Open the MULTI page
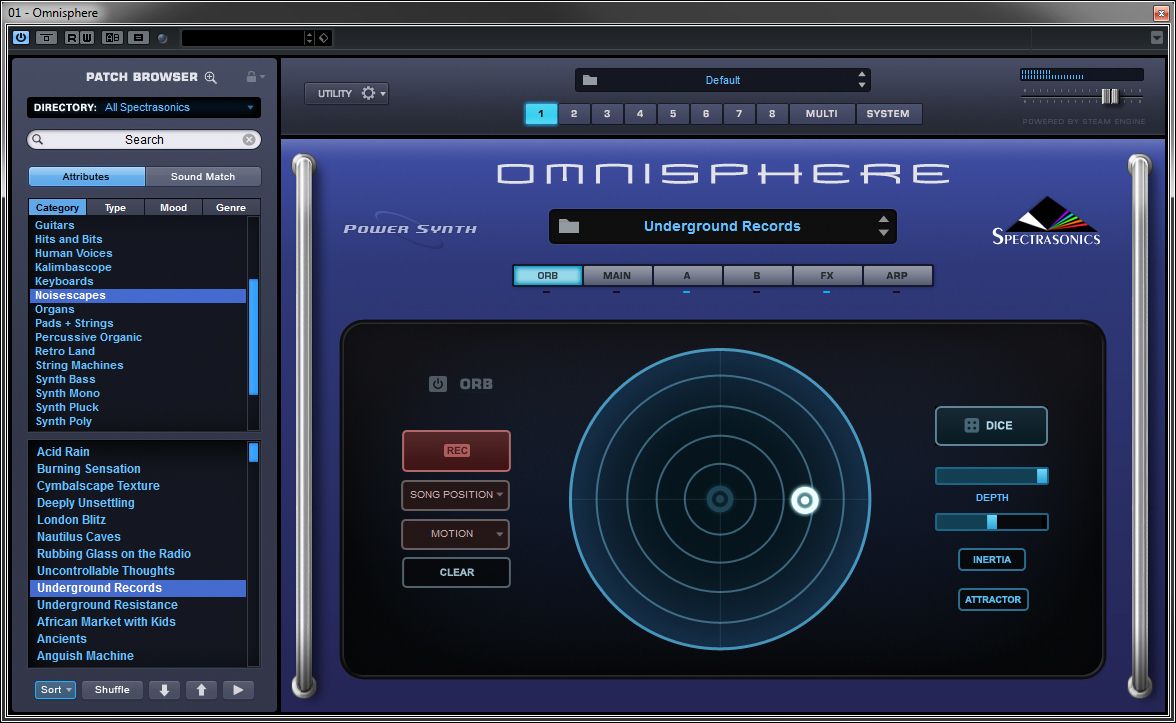The image size is (1176, 723). coord(821,114)
